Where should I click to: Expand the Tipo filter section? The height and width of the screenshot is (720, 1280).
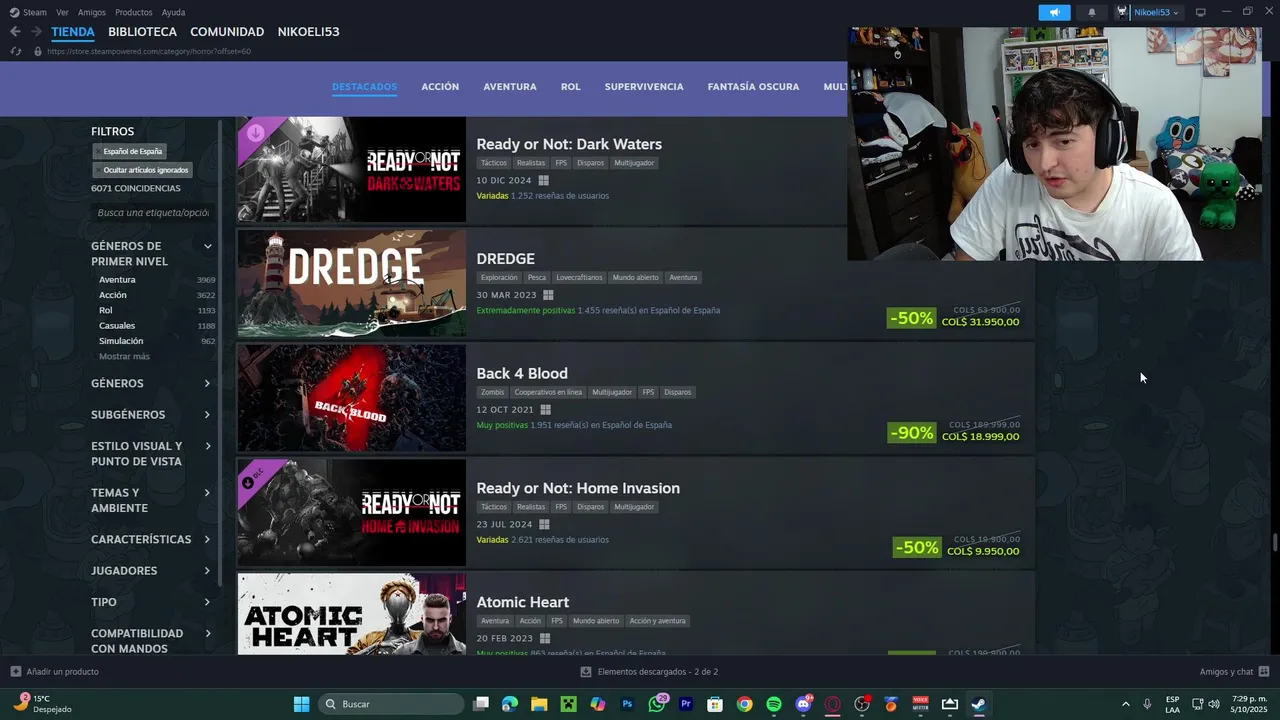(x=152, y=602)
